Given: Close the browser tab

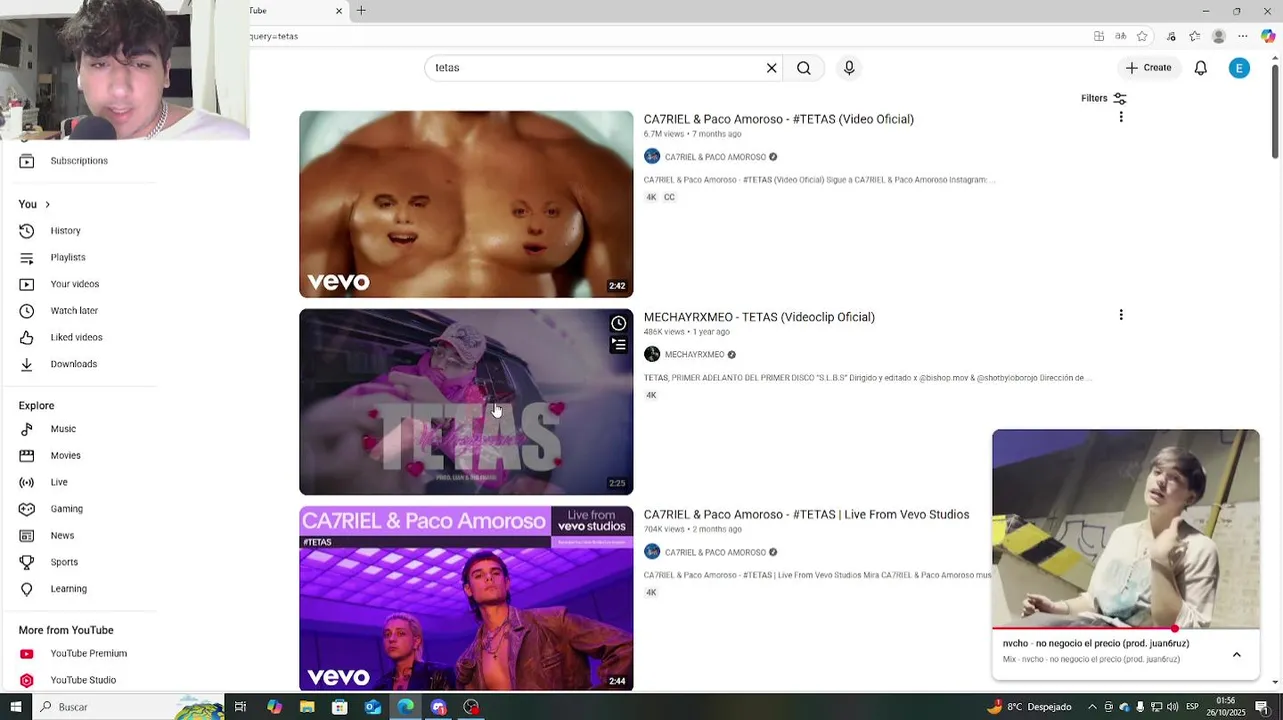Looking at the screenshot, I should point(339,11).
